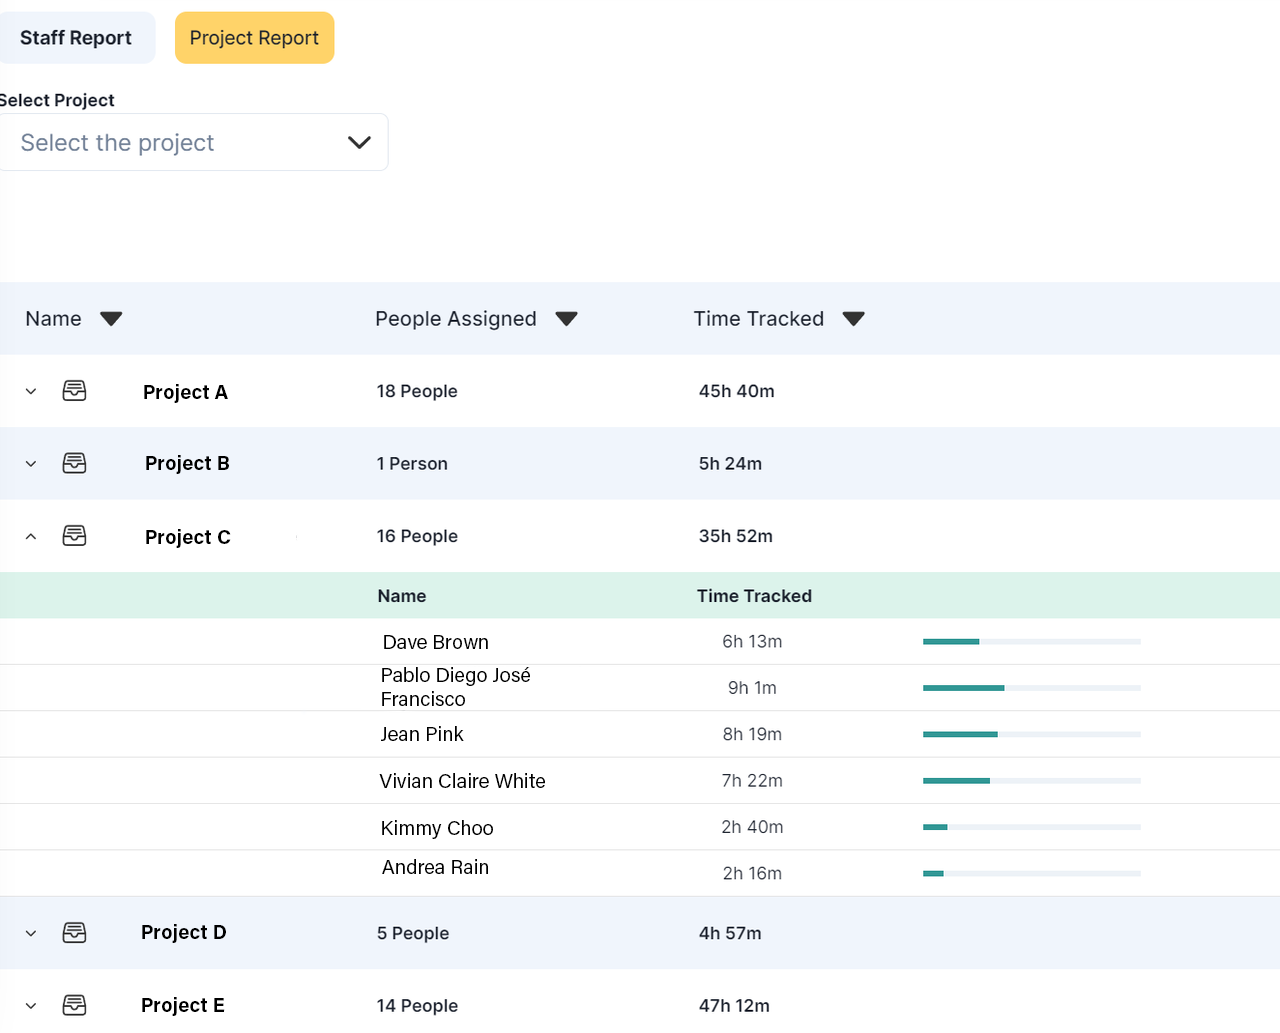Expand the Project D row
Viewport: 1280px width, 1033px height.
tap(30, 932)
